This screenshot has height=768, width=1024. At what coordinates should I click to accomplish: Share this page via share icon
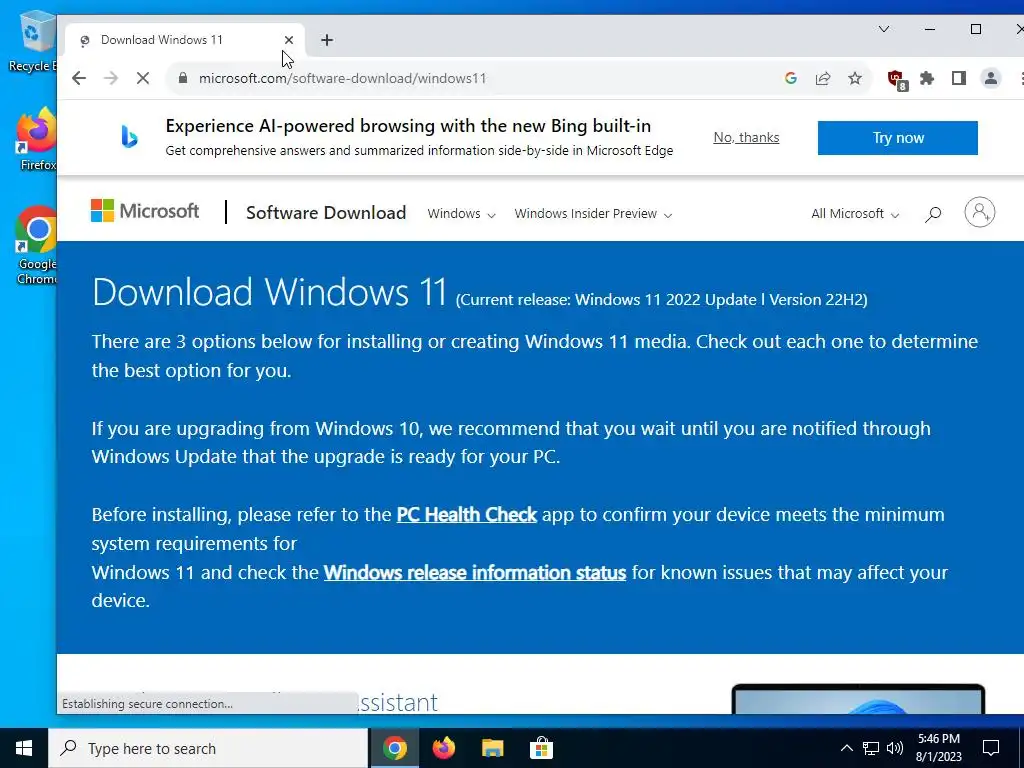coord(823,78)
